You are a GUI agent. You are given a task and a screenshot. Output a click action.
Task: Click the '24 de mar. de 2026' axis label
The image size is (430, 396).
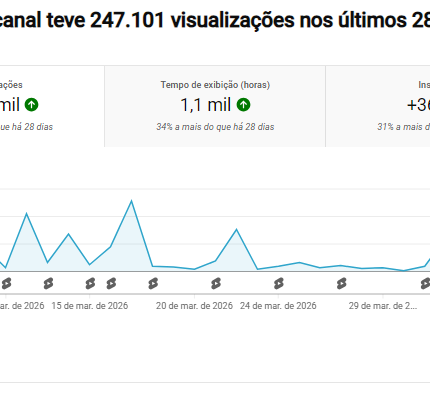coord(278,306)
